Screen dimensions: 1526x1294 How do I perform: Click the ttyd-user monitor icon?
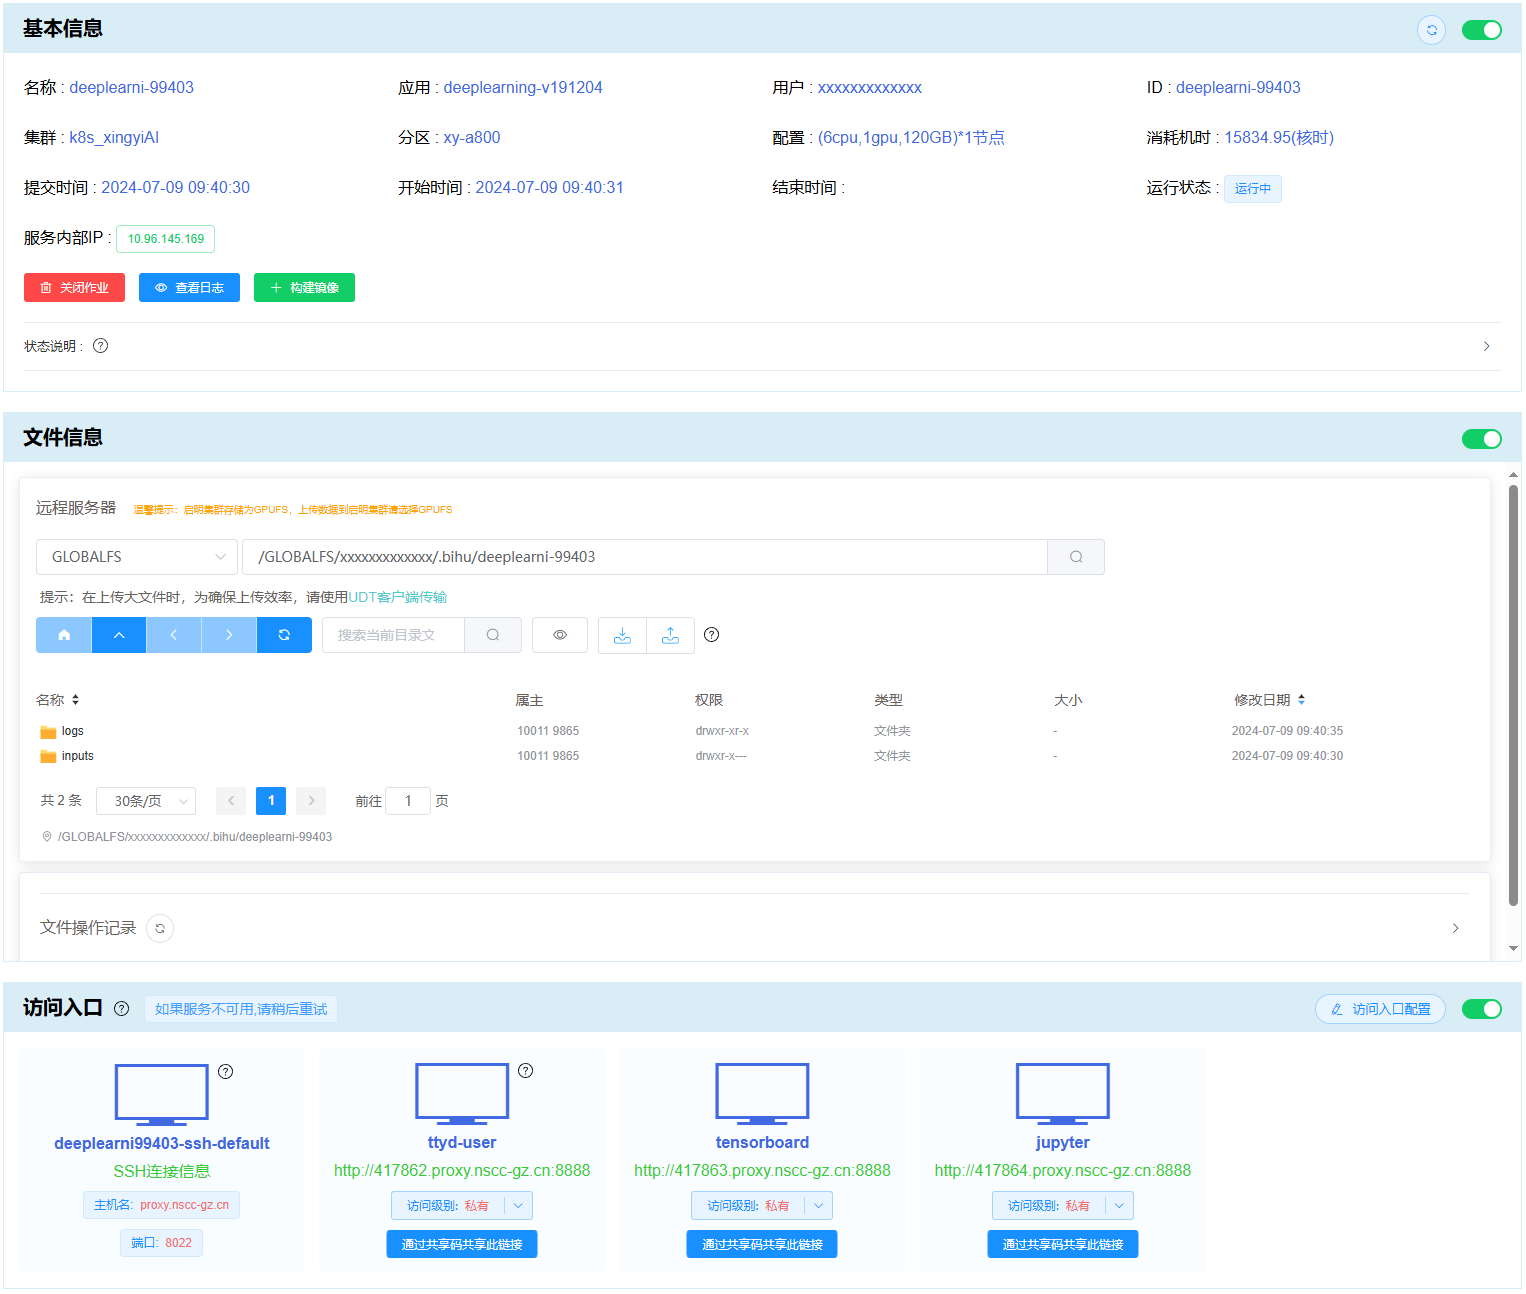[x=462, y=1094]
